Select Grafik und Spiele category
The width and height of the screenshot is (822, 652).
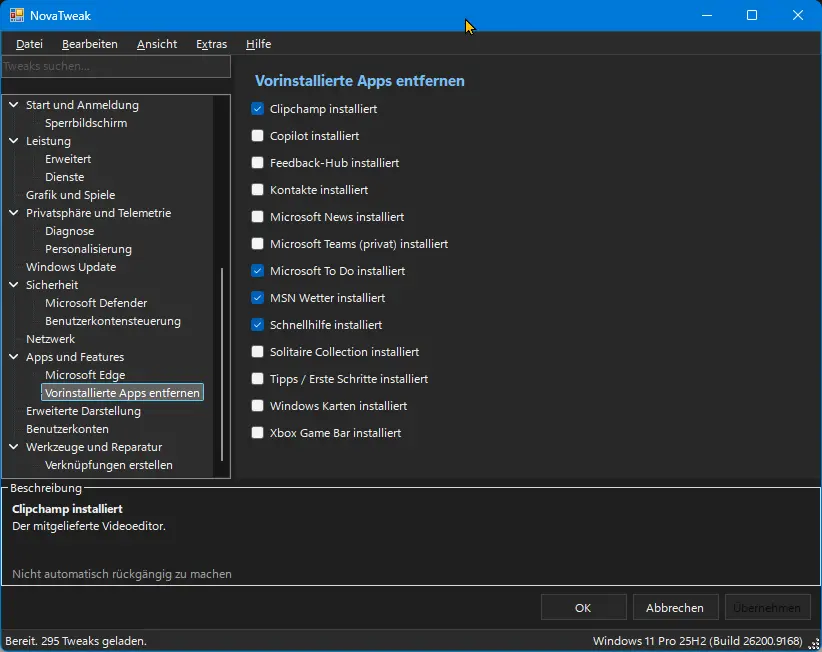tap(71, 195)
